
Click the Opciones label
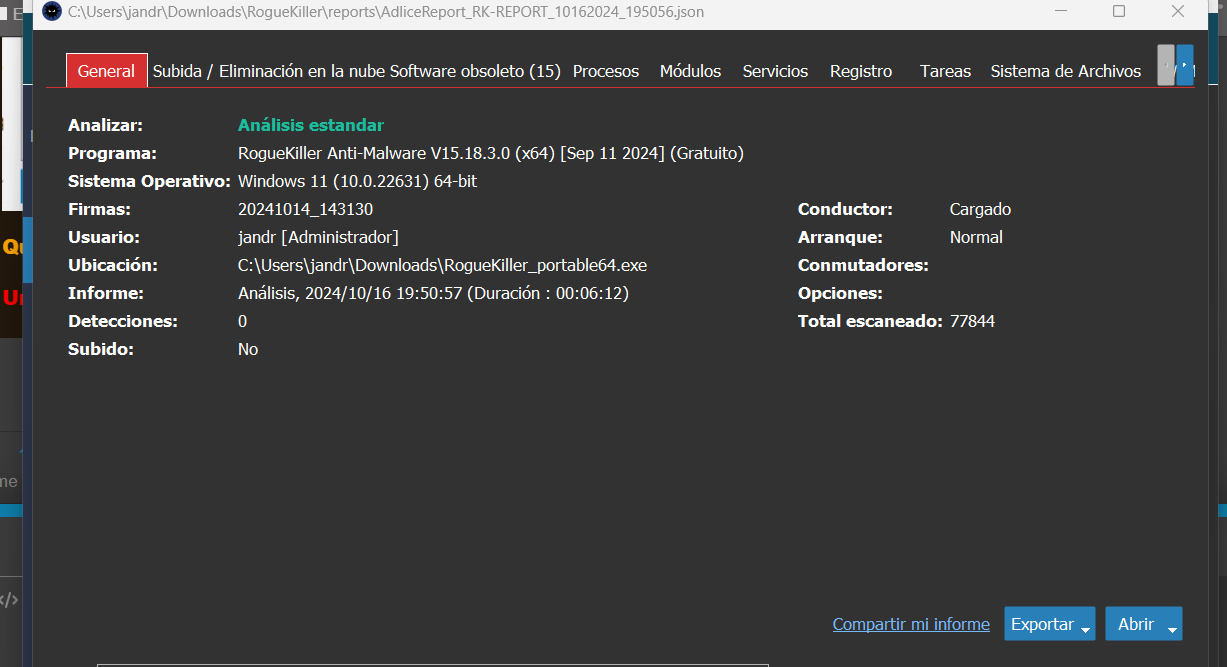(x=840, y=293)
